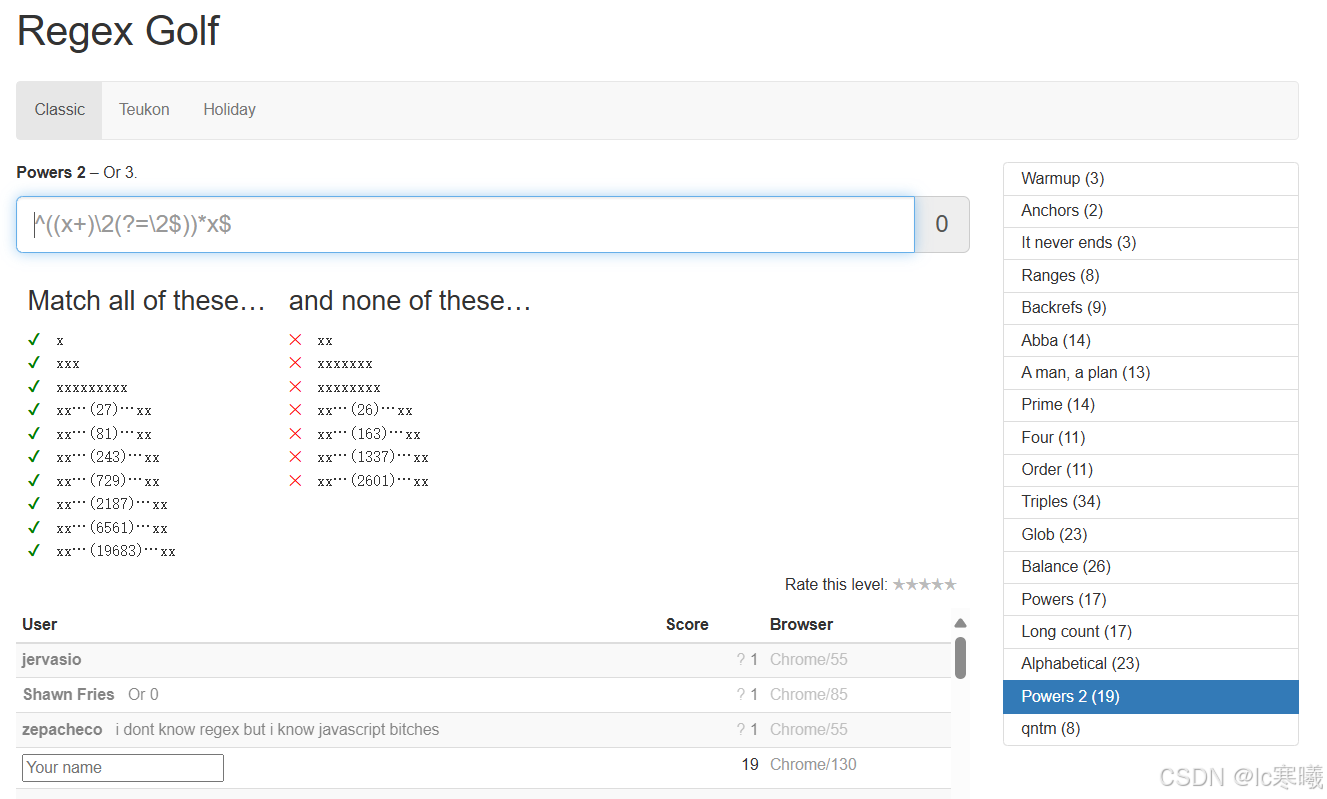The image size is (1327, 799).
Task: Click the Chrome/130 browser cell
Action: pyautogui.click(x=813, y=764)
